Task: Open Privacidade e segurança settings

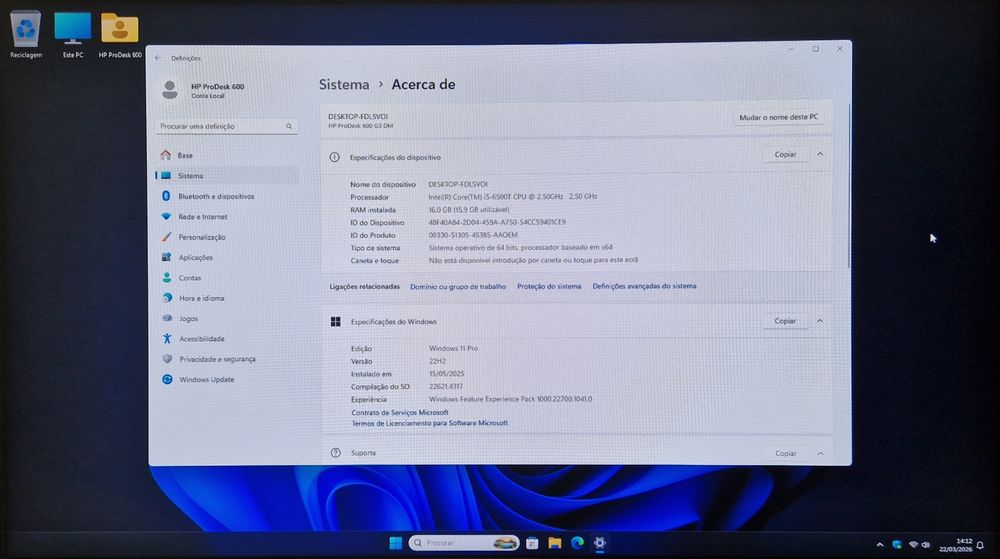Action: 217,359
